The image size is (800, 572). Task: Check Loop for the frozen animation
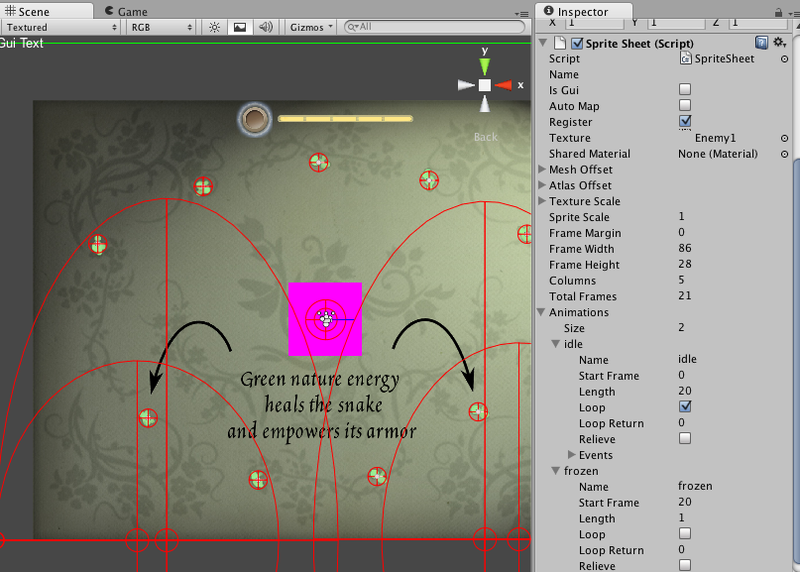[685, 534]
